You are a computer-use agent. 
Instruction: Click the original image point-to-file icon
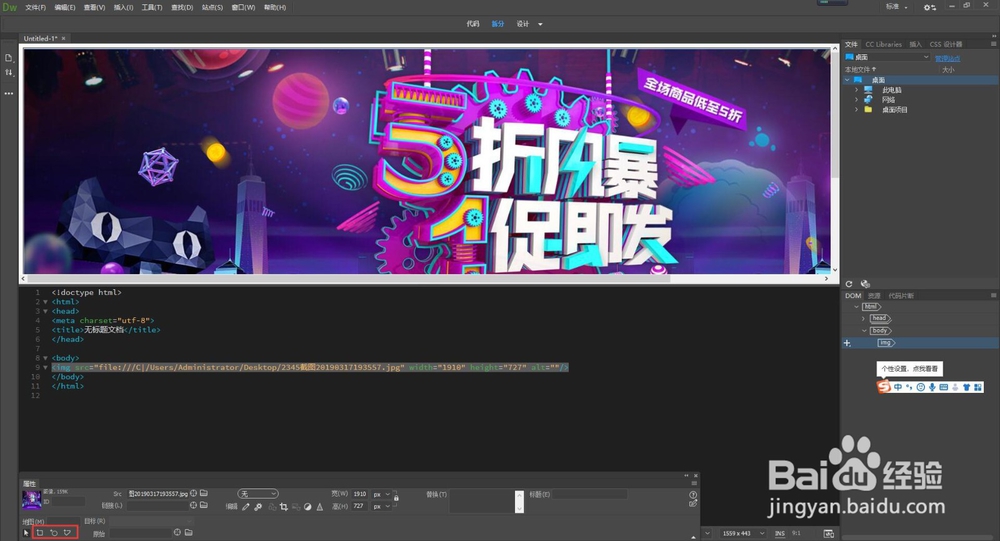click(177, 532)
